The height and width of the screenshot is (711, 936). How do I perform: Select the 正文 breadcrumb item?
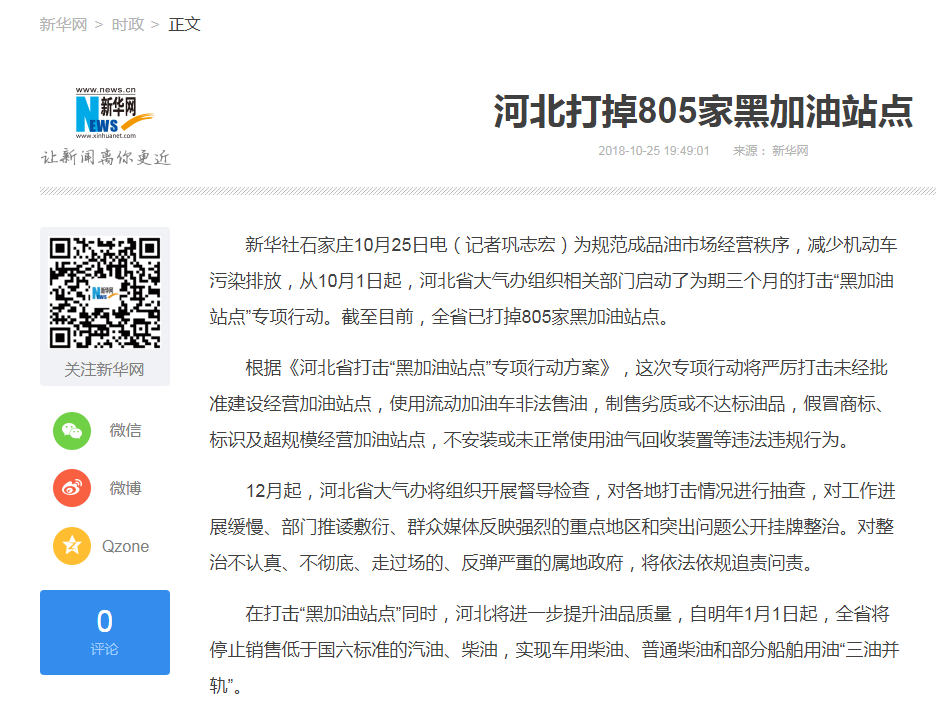click(x=185, y=24)
